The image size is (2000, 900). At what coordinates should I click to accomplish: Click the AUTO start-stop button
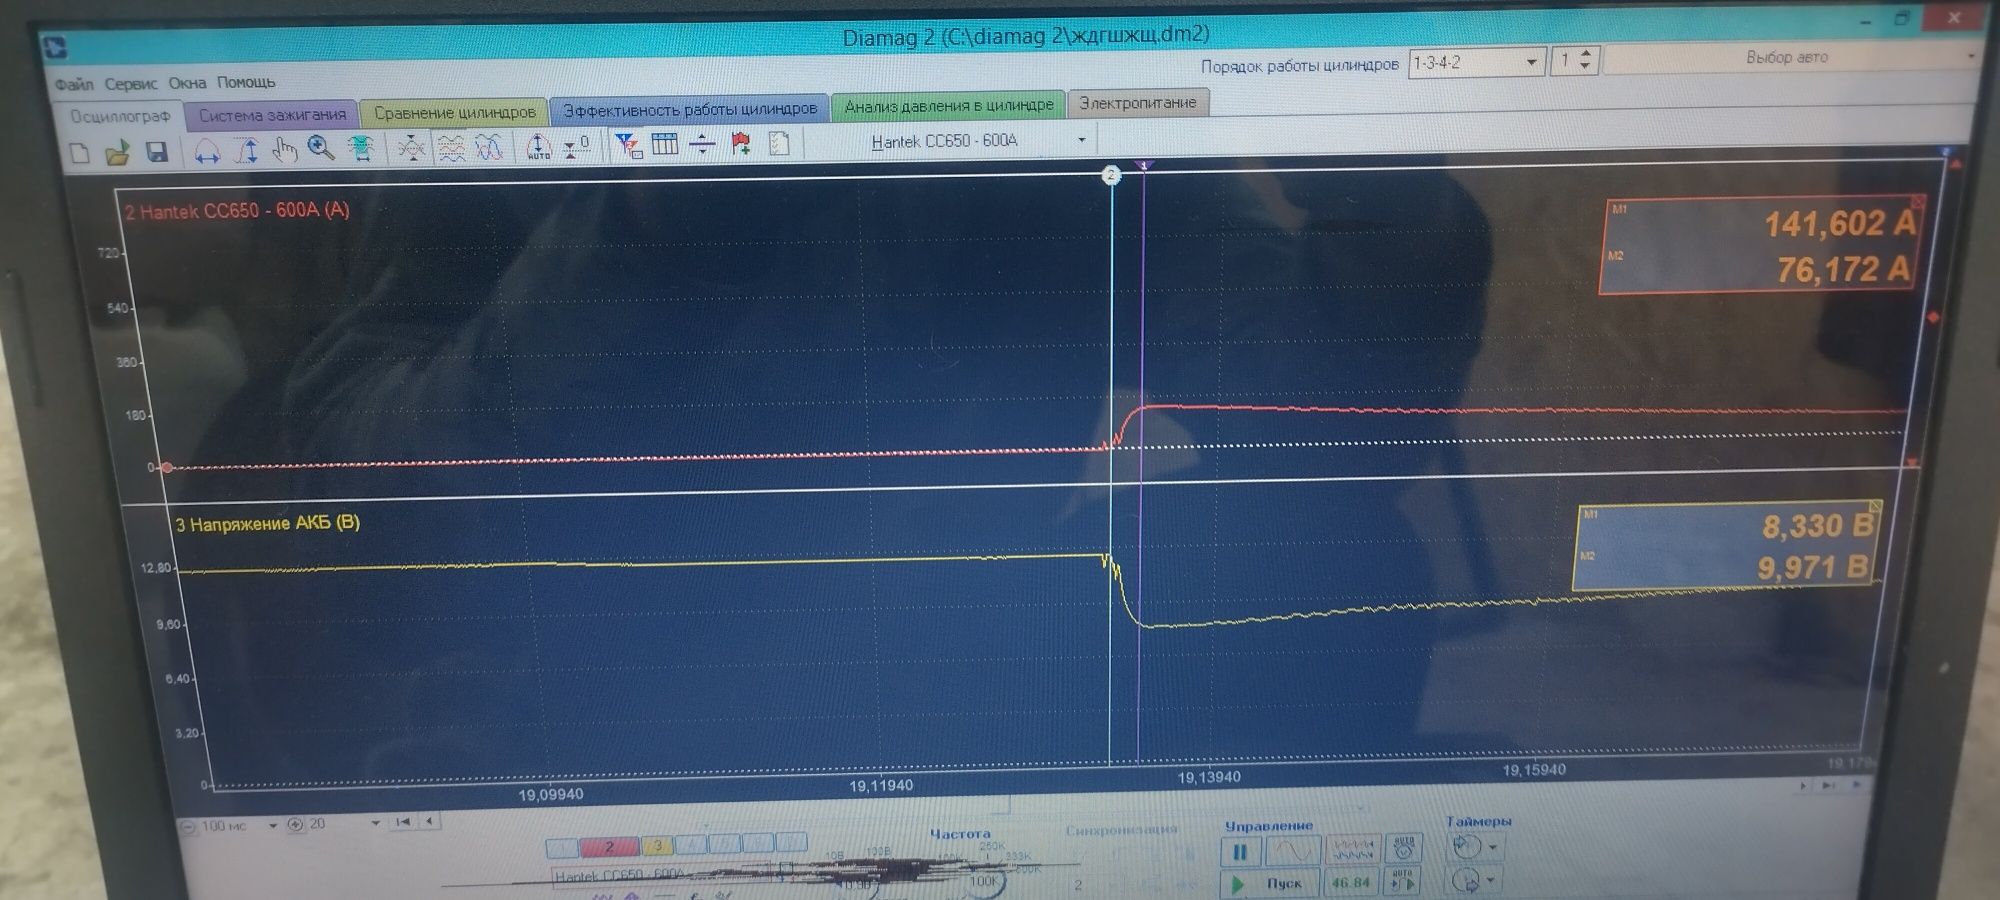click(1403, 881)
